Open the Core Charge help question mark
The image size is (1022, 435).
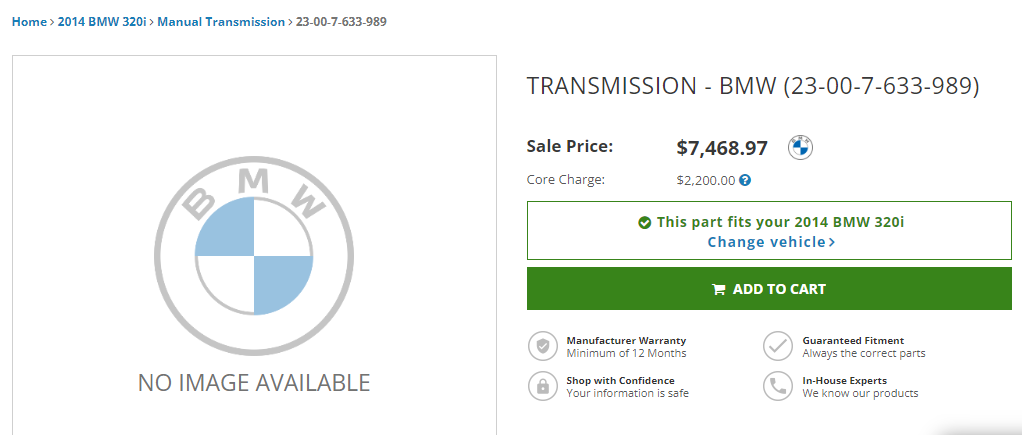[745, 181]
